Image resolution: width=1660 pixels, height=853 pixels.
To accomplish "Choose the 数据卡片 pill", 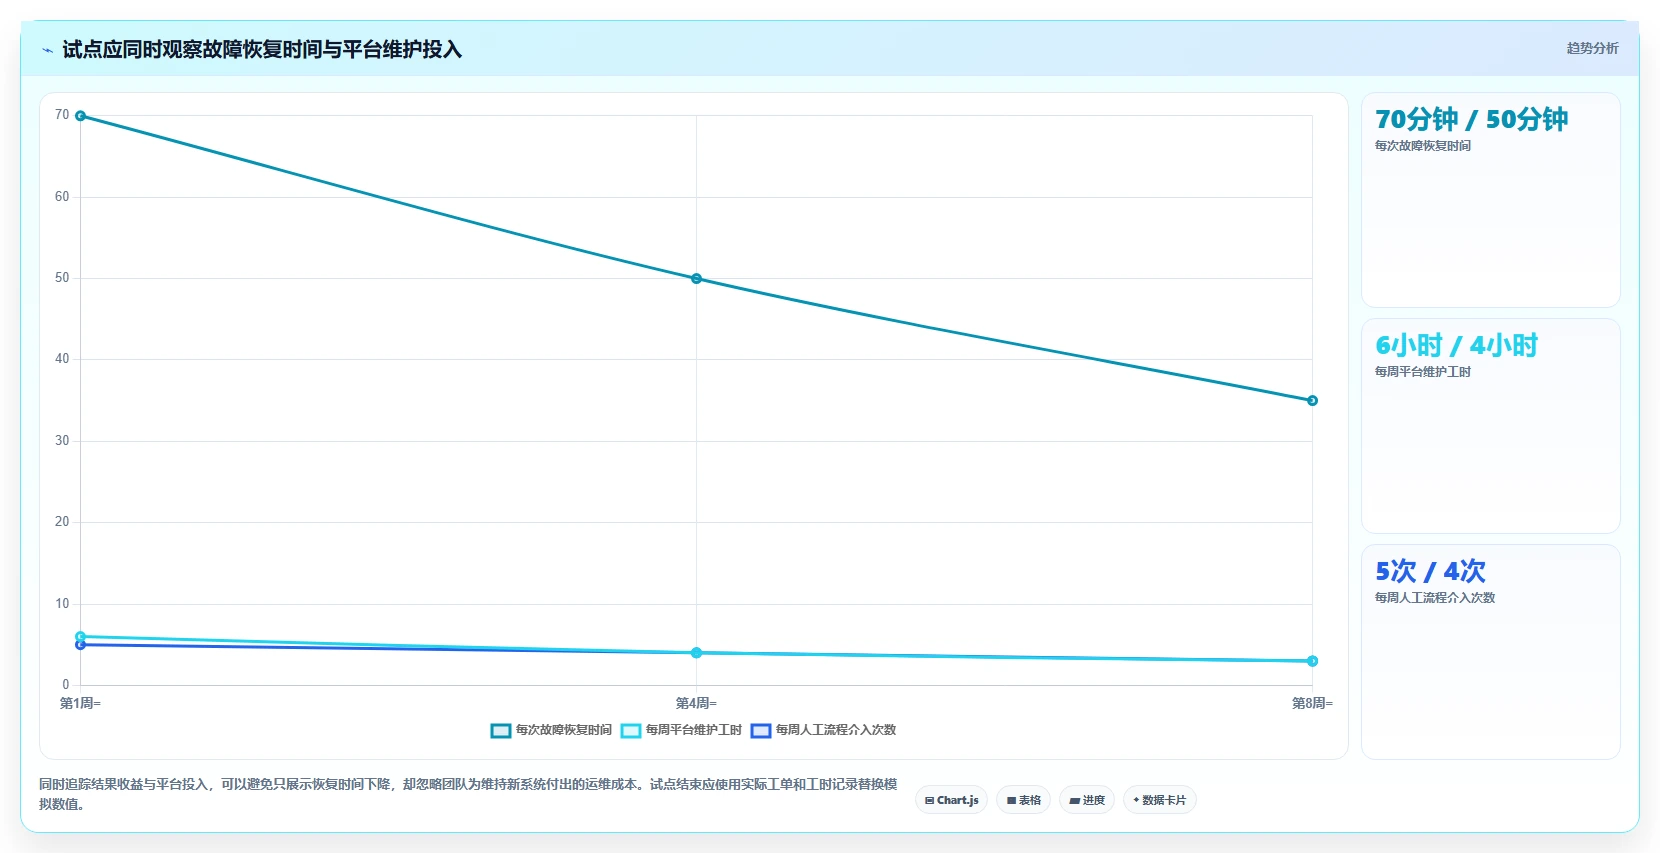I will 1160,800.
